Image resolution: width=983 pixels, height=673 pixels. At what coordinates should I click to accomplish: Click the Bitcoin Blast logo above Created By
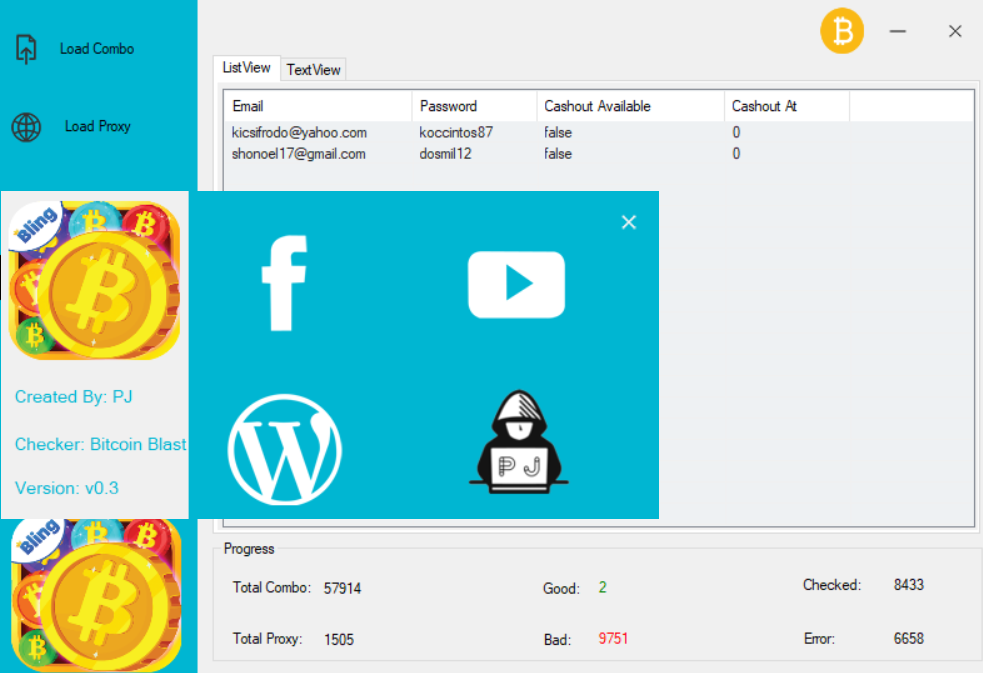[95, 280]
